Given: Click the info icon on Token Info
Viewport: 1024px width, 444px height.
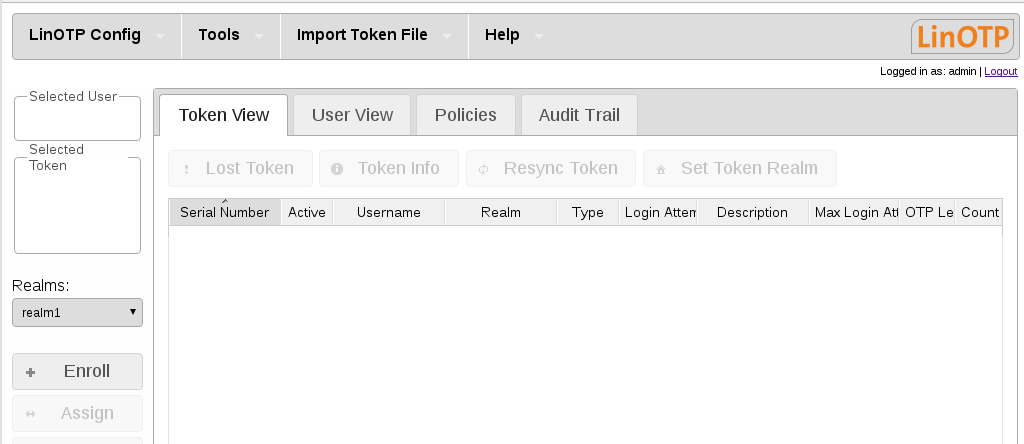Looking at the screenshot, I should click(x=337, y=169).
